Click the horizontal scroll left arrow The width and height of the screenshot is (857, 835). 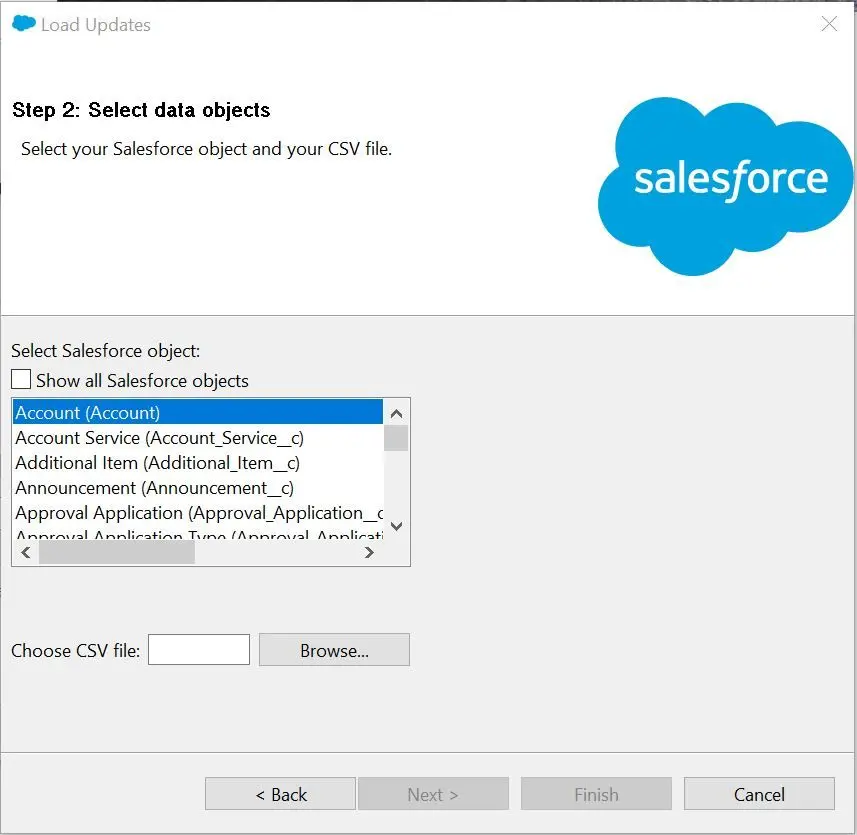click(26, 552)
